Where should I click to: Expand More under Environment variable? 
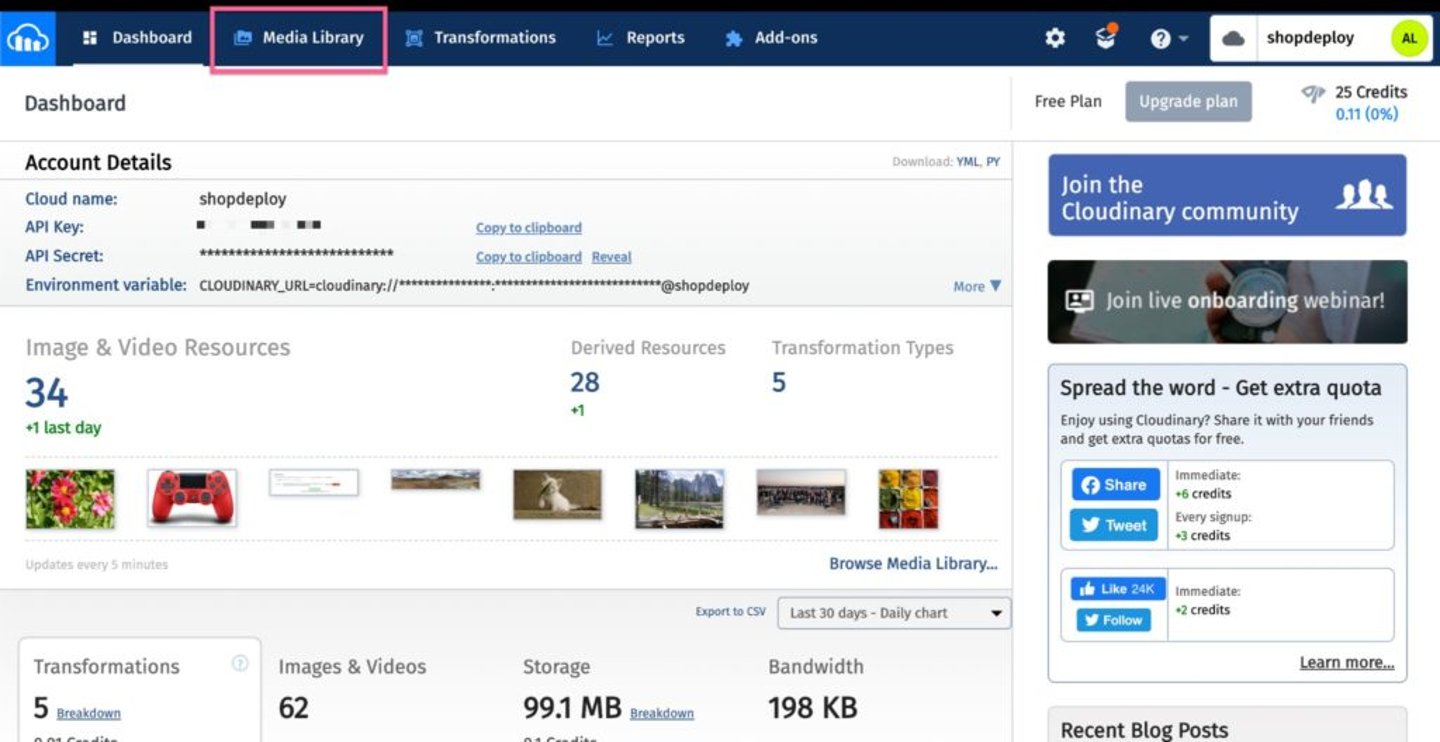coord(975,286)
